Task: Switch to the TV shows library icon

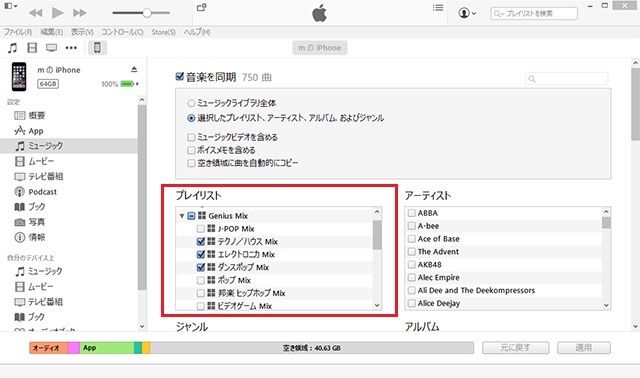Action: point(51,48)
